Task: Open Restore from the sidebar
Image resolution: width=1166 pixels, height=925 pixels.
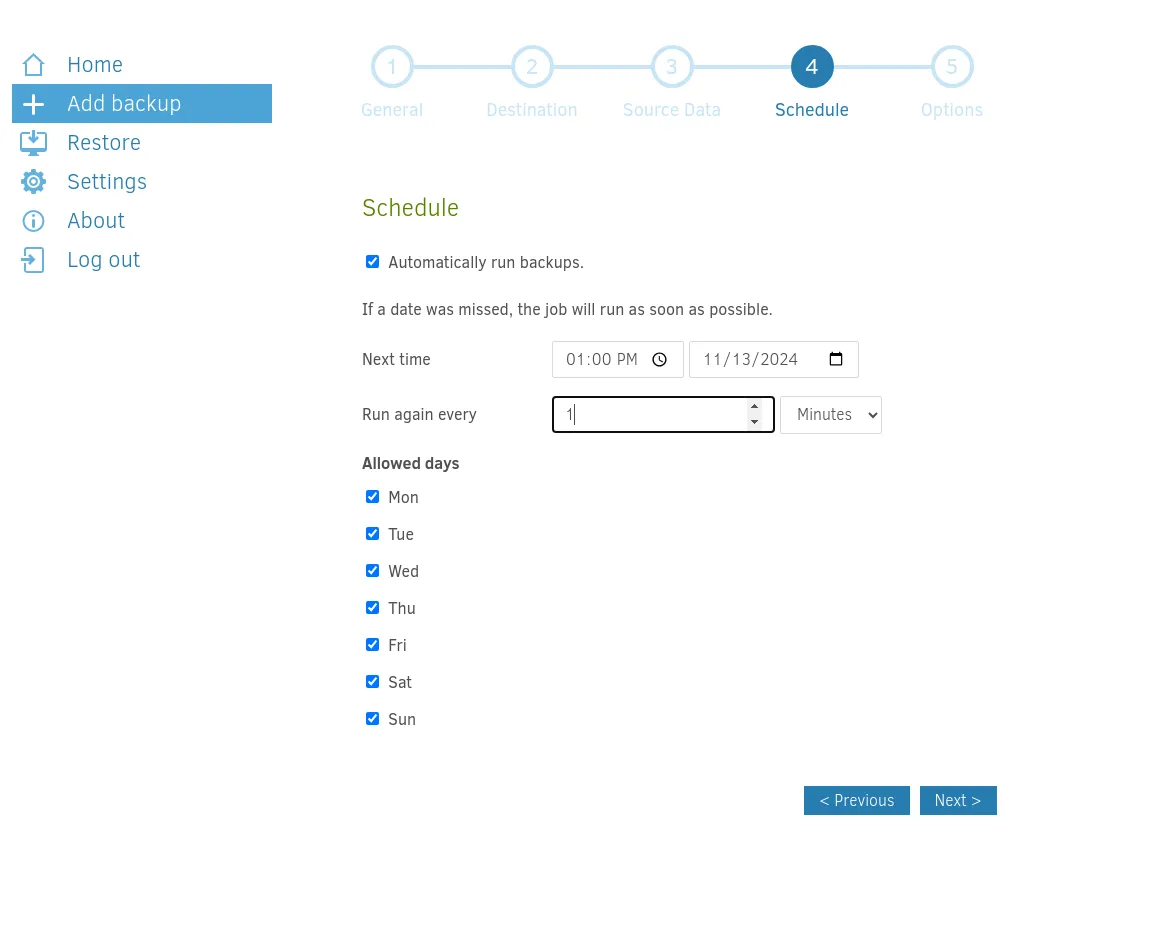Action: click(104, 143)
